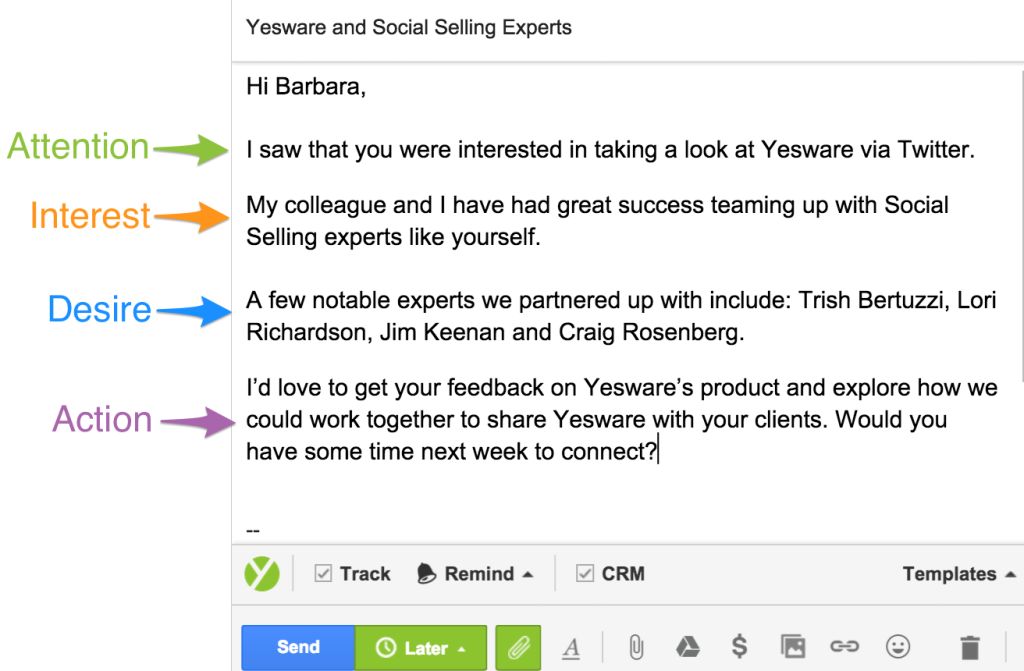The height and width of the screenshot is (671, 1024).
Task: Insert a link using the chain icon
Action: click(x=845, y=647)
